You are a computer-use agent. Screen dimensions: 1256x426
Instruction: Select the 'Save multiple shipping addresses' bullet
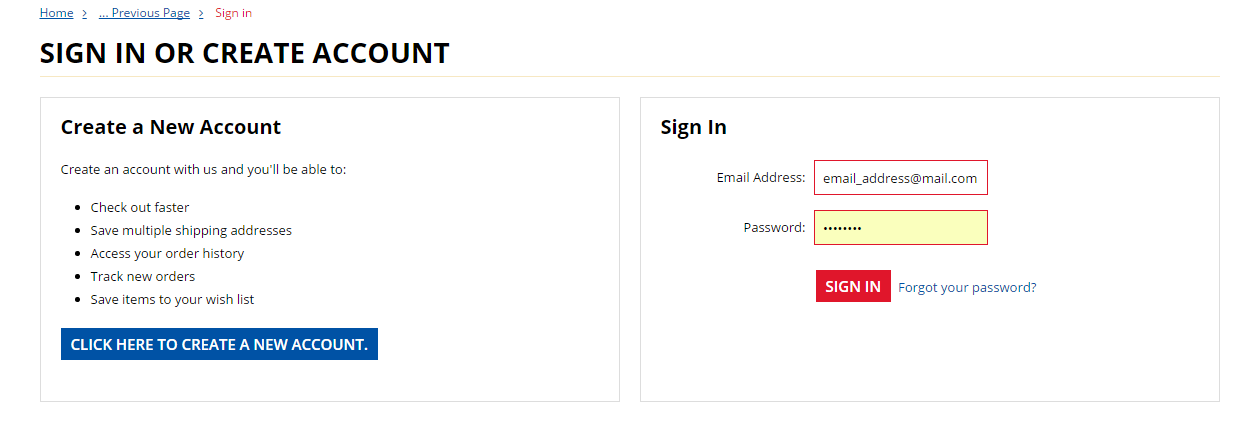pyautogui.click(x=191, y=230)
